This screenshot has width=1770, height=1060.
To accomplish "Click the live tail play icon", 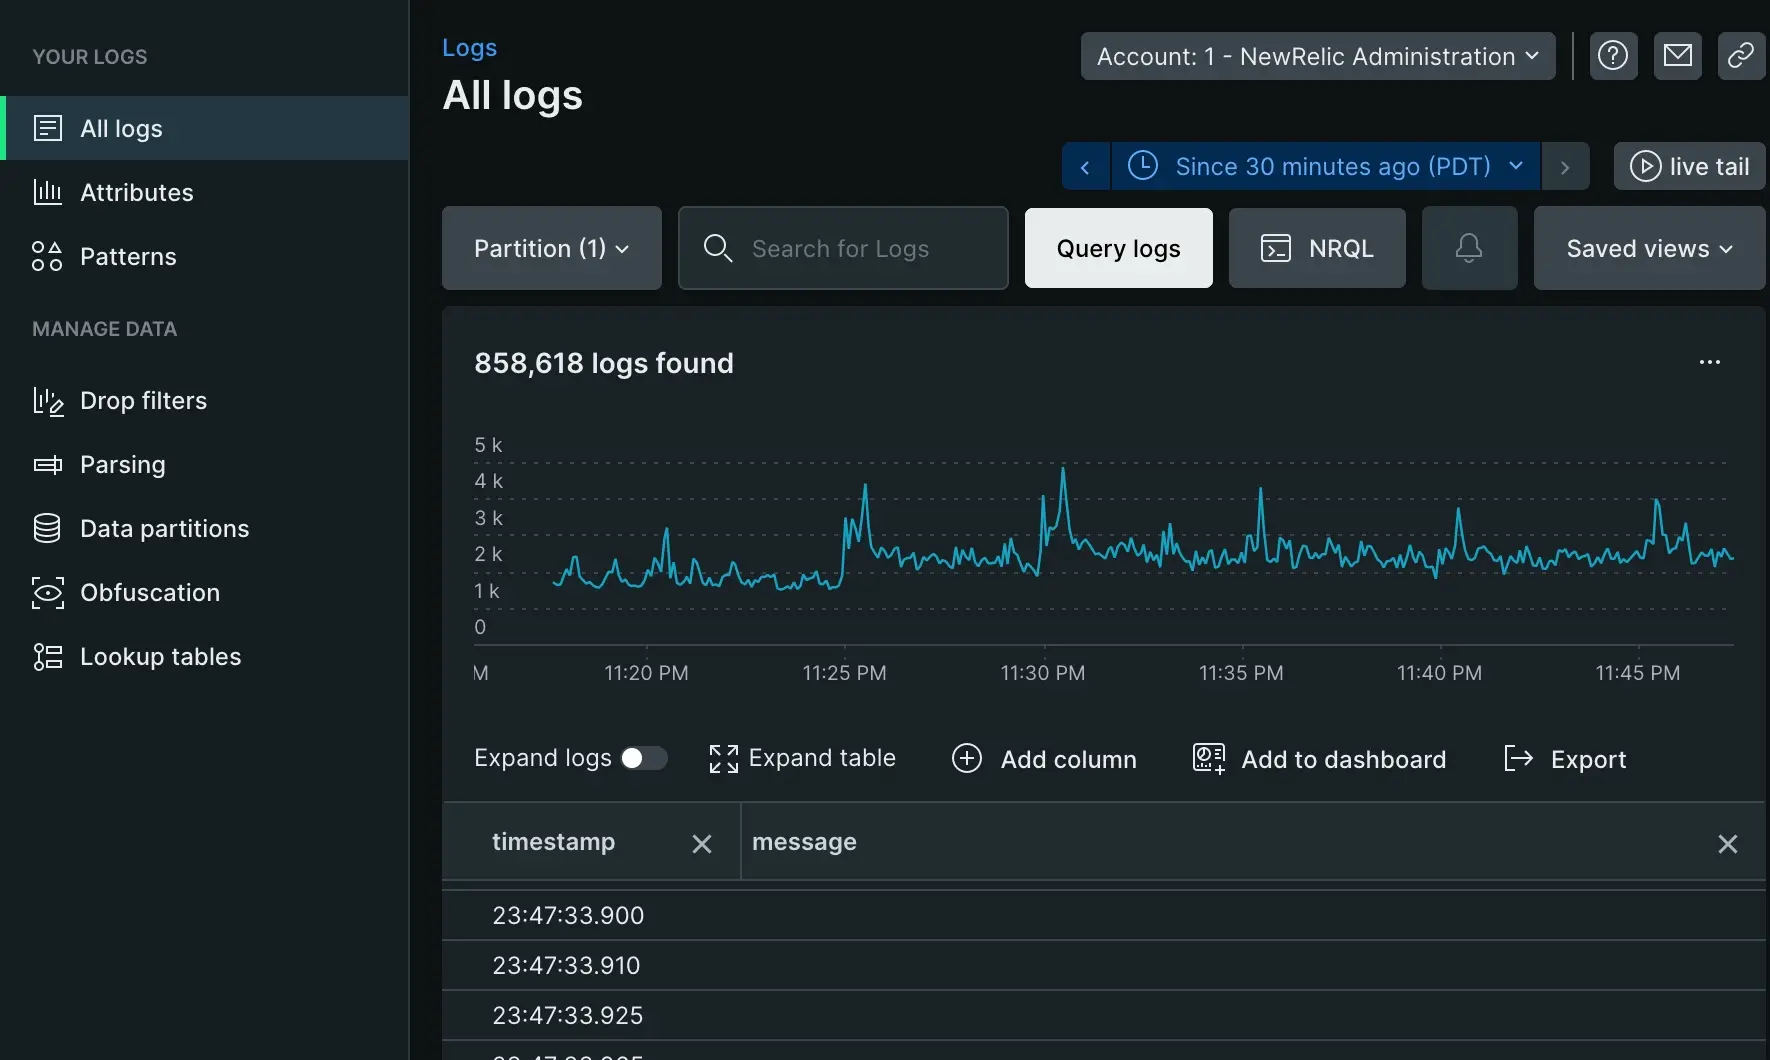I will (1645, 166).
